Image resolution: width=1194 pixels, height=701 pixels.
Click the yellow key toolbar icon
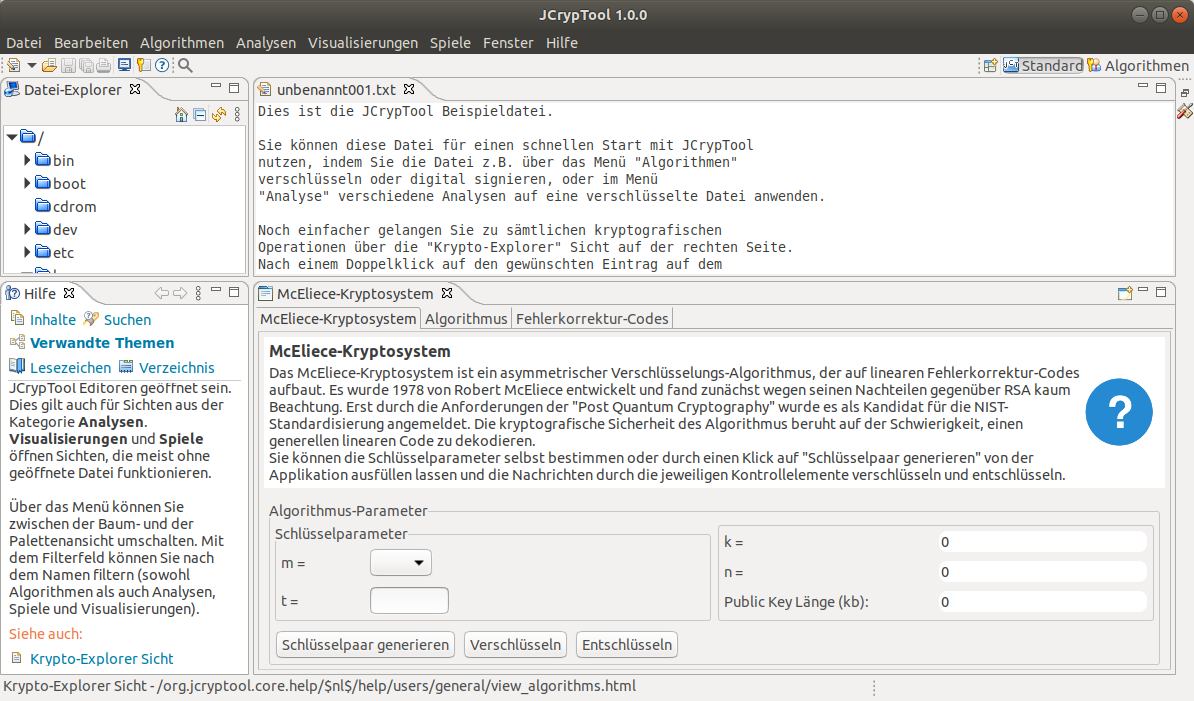143,65
